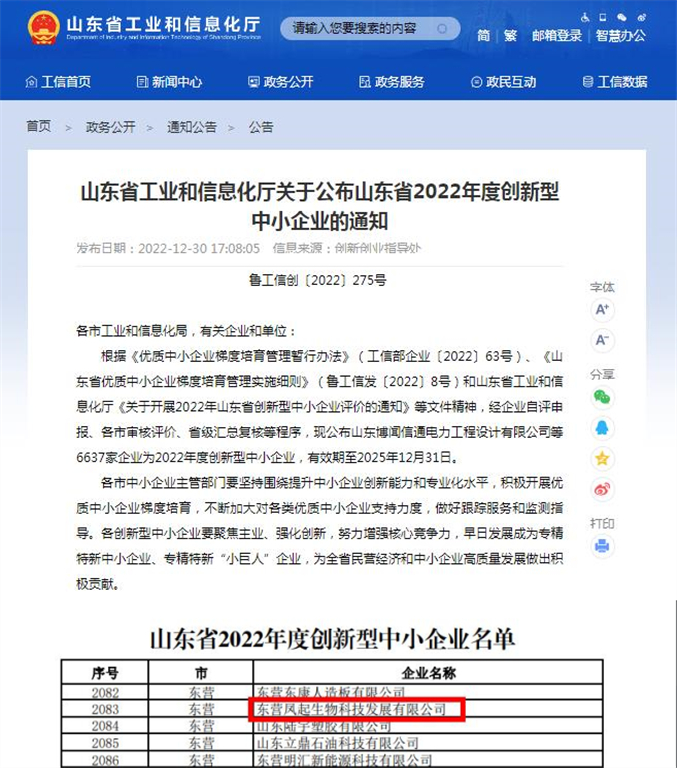
Task: Click the 信息来源 source text
Action: tap(347, 248)
